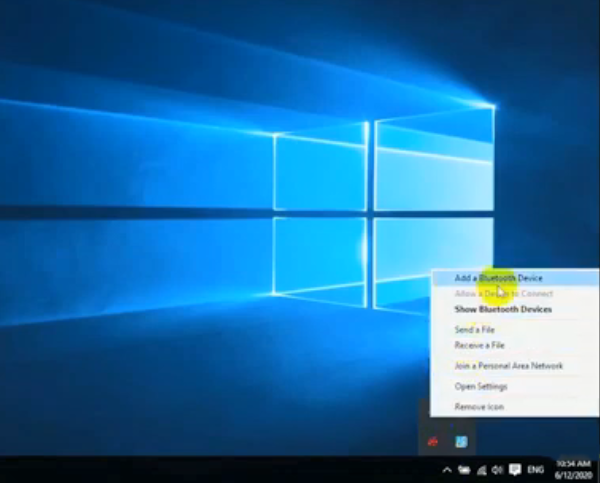Open the battery power tray icon
Screen dimensions: 600x483
(x=464, y=470)
